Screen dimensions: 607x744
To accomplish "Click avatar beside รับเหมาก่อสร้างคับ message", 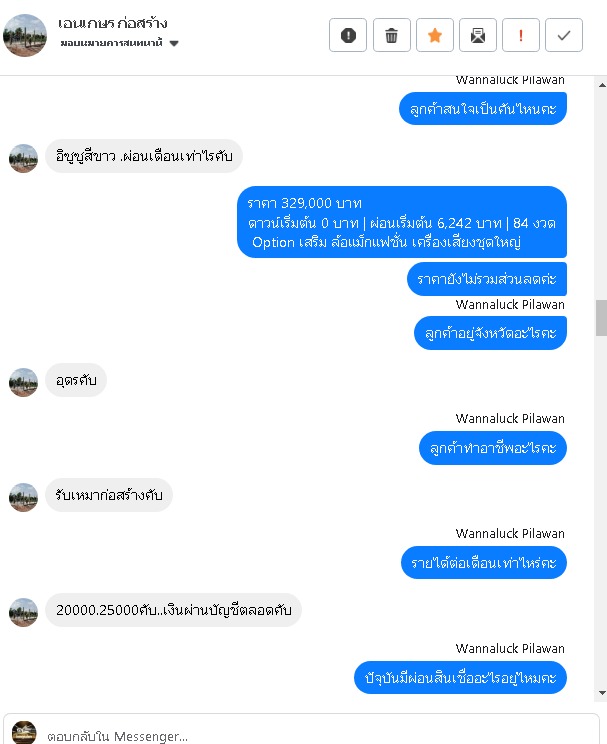I will 23,497.
